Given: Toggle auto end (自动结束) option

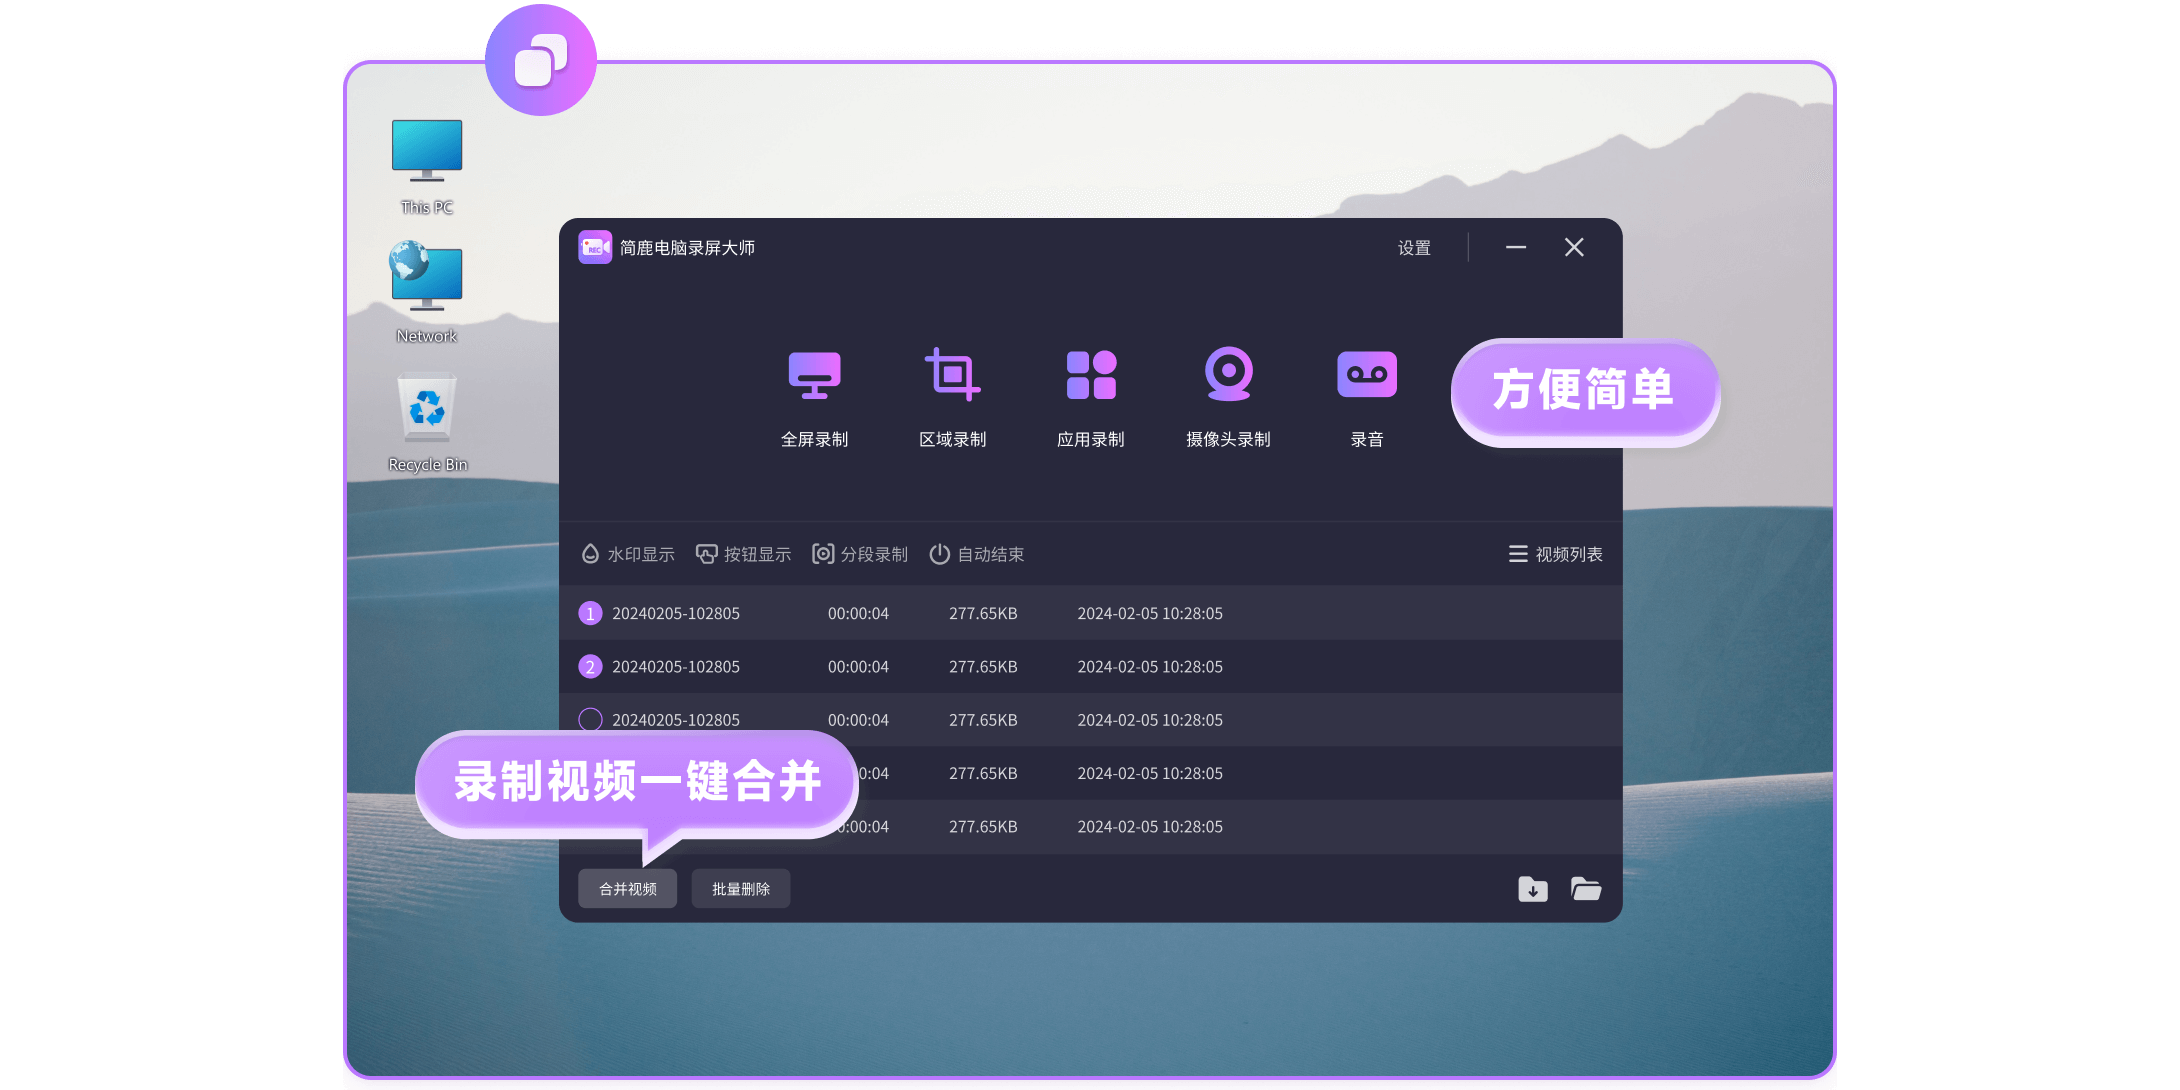Looking at the screenshot, I should 977,554.
